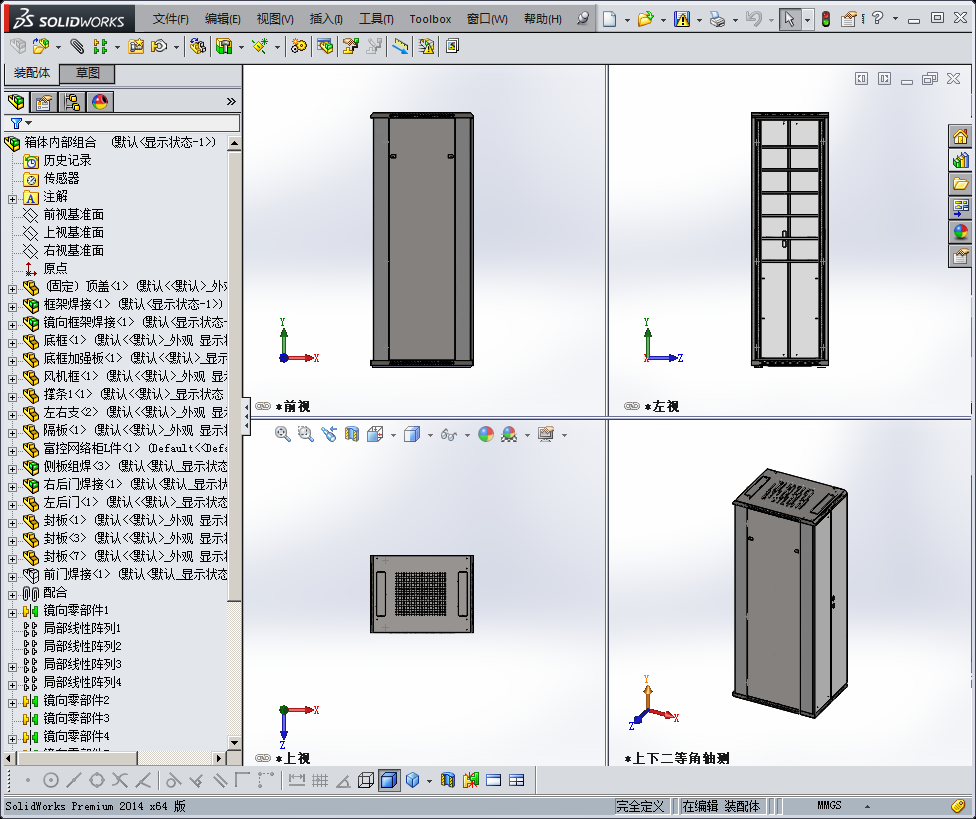Expand the 注解 tree node
Viewport: 976px width, 819px height.
(12, 199)
